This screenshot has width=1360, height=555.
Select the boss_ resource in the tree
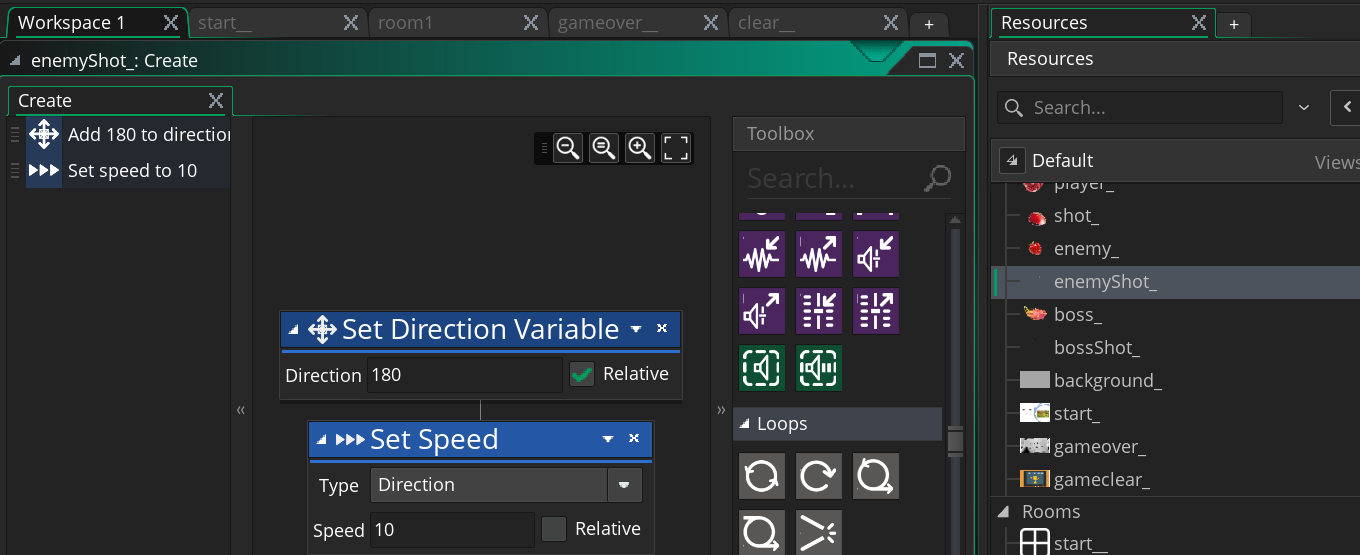[x=1077, y=315]
